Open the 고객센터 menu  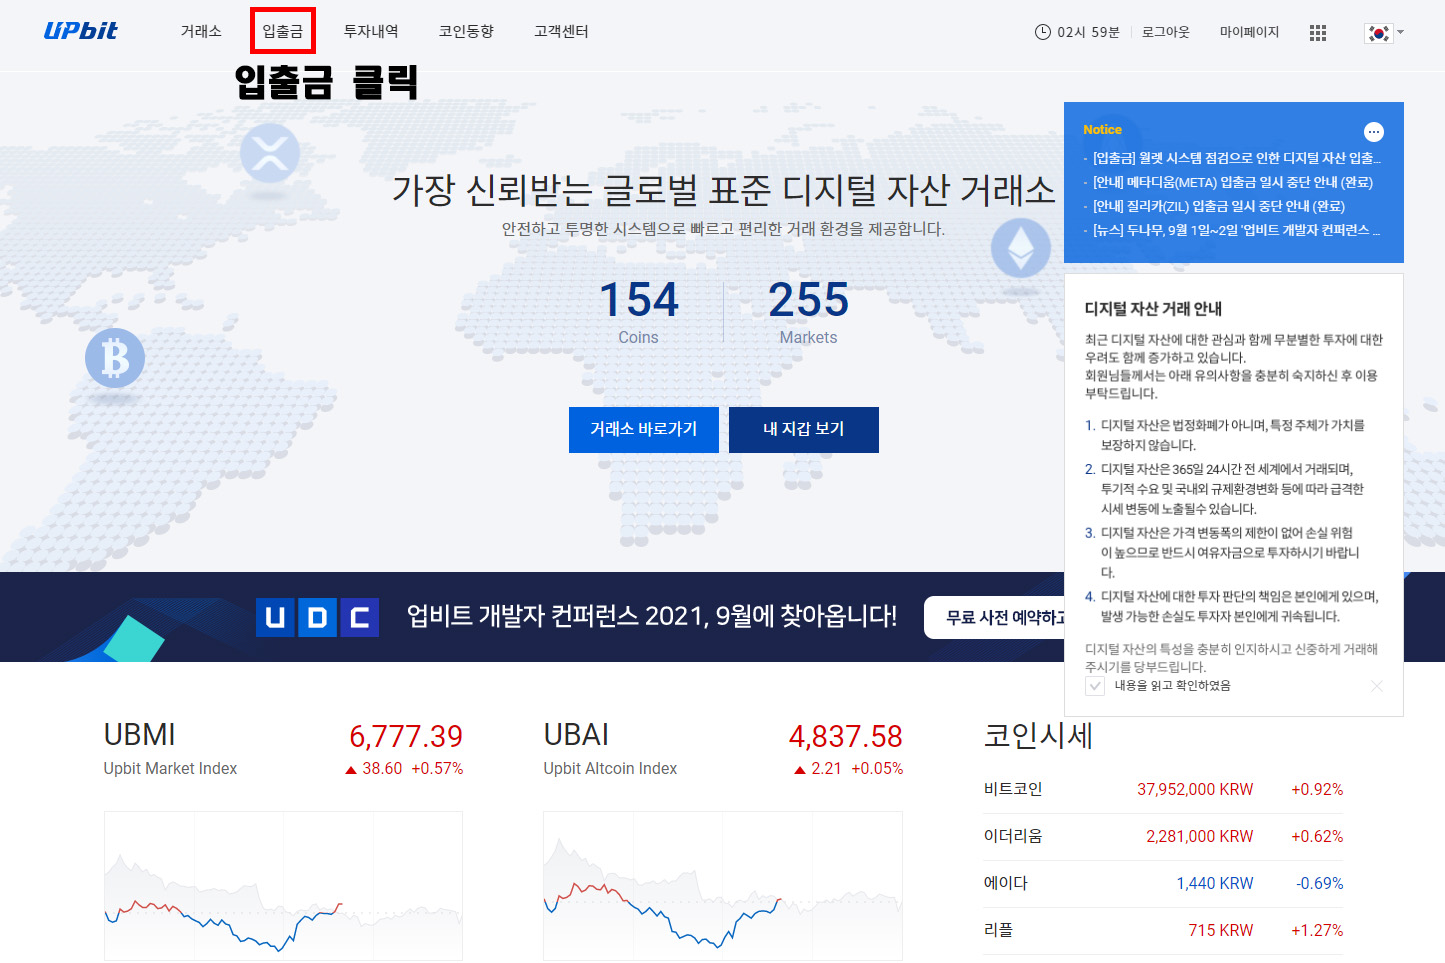[561, 31]
